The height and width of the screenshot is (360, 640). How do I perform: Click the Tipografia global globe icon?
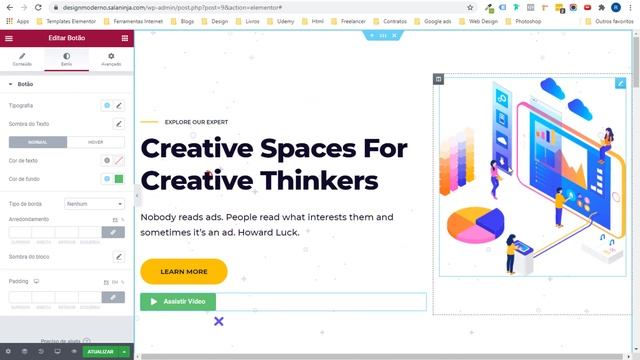[107, 105]
